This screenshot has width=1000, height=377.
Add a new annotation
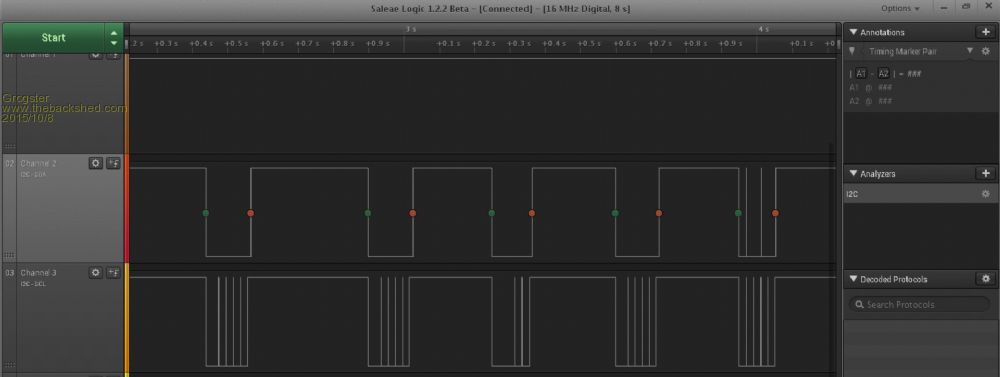[985, 32]
